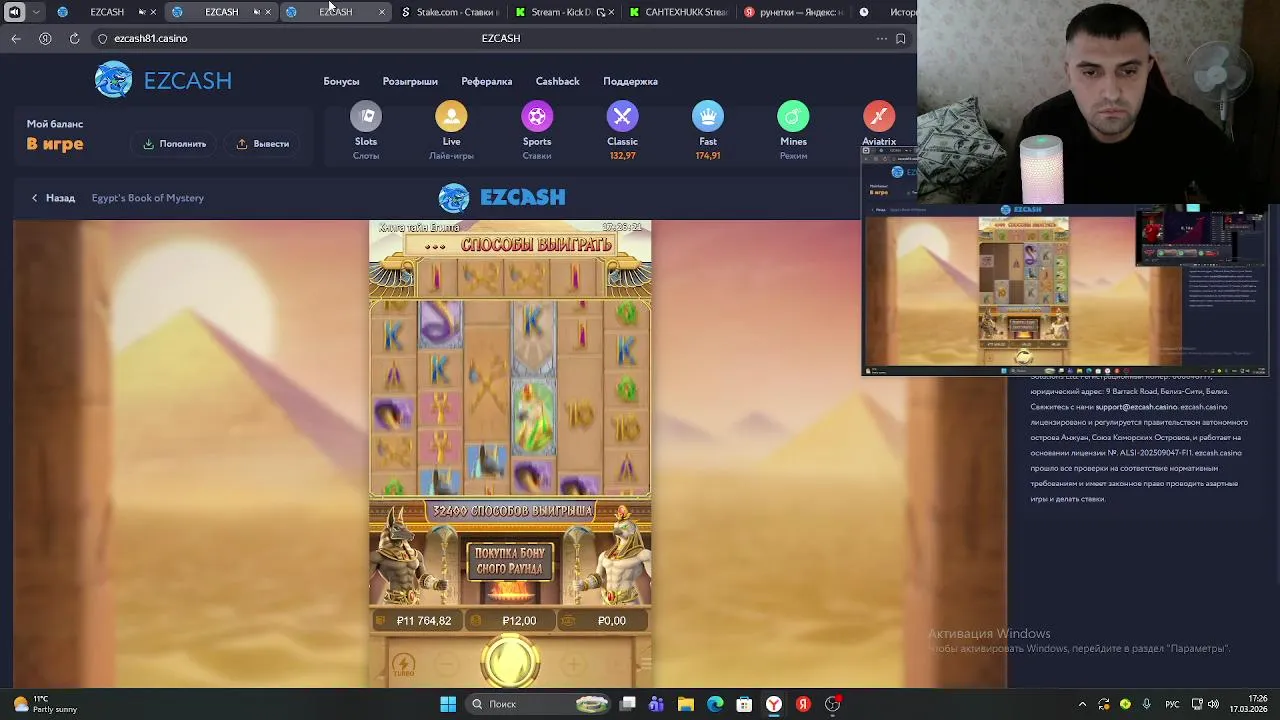The width and height of the screenshot is (1280, 720).
Task: Open Task View on taskbar
Action: click(628, 704)
